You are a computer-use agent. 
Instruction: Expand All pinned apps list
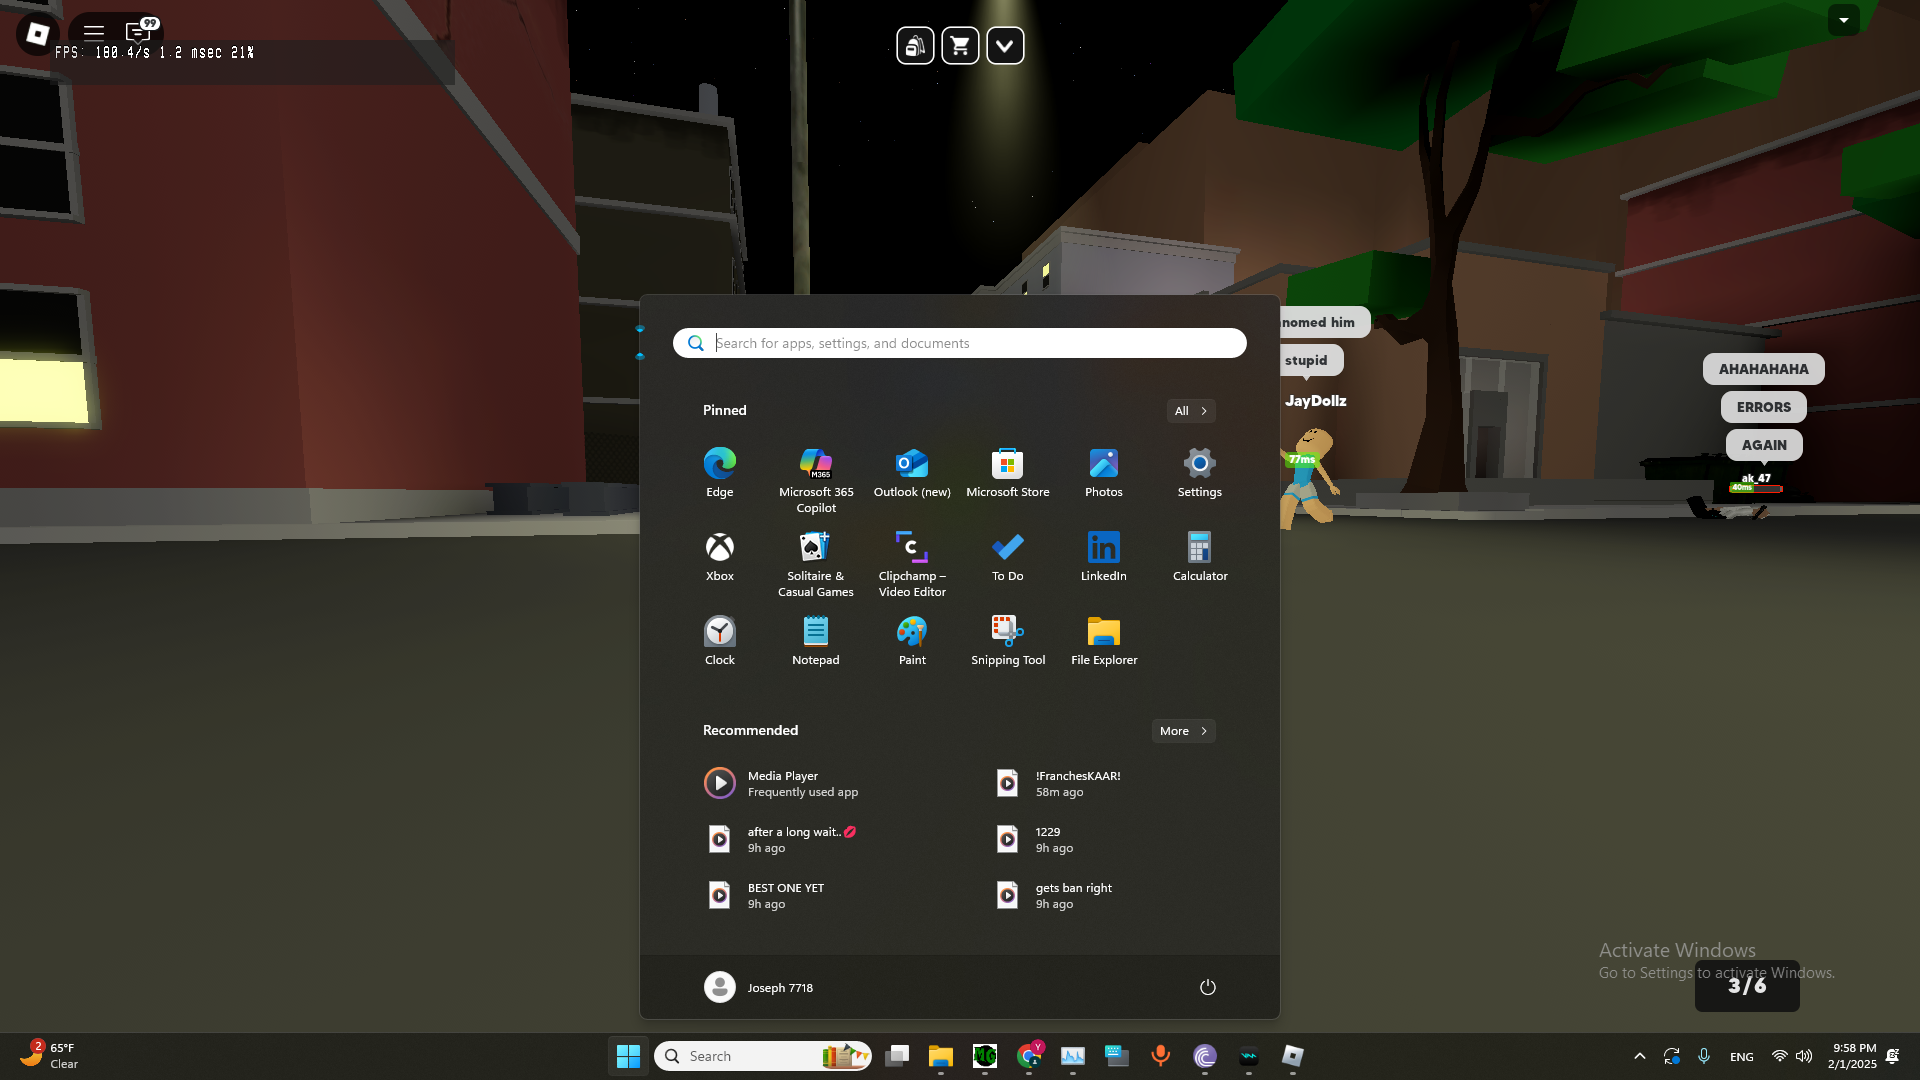click(x=1190, y=411)
